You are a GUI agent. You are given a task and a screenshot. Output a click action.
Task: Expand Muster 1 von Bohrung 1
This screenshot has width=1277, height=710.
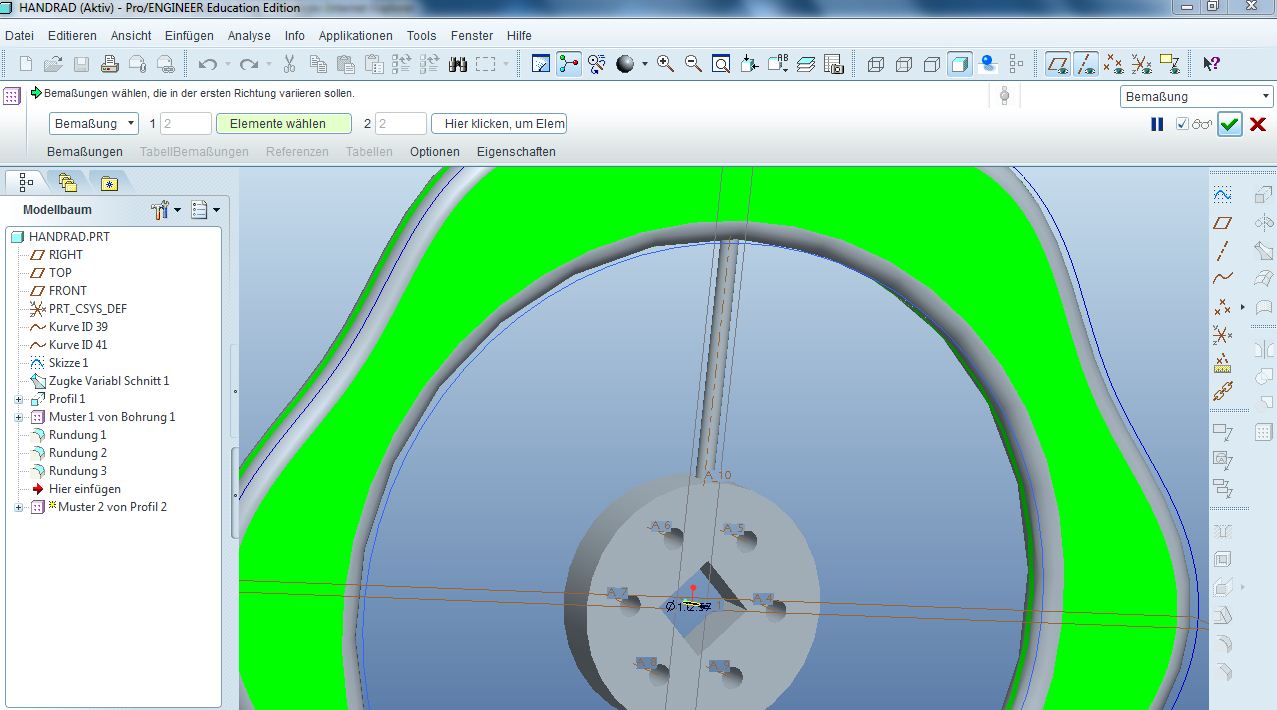tap(19, 417)
